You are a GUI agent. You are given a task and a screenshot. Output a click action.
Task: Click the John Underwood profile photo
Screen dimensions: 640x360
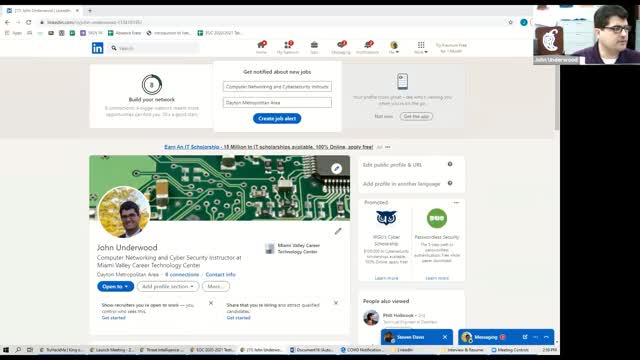tap(124, 212)
